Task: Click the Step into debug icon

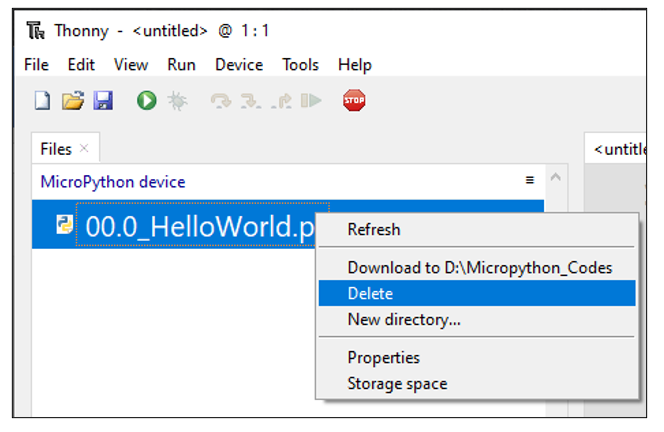Action: [x=251, y=101]
